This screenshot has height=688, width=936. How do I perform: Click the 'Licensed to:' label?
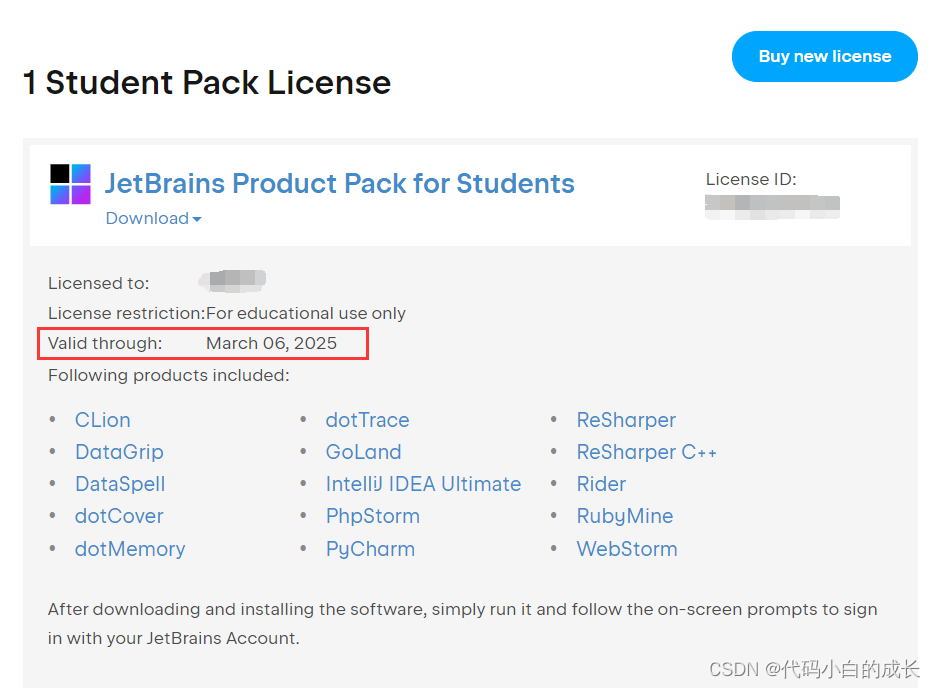tap(98, 283)
